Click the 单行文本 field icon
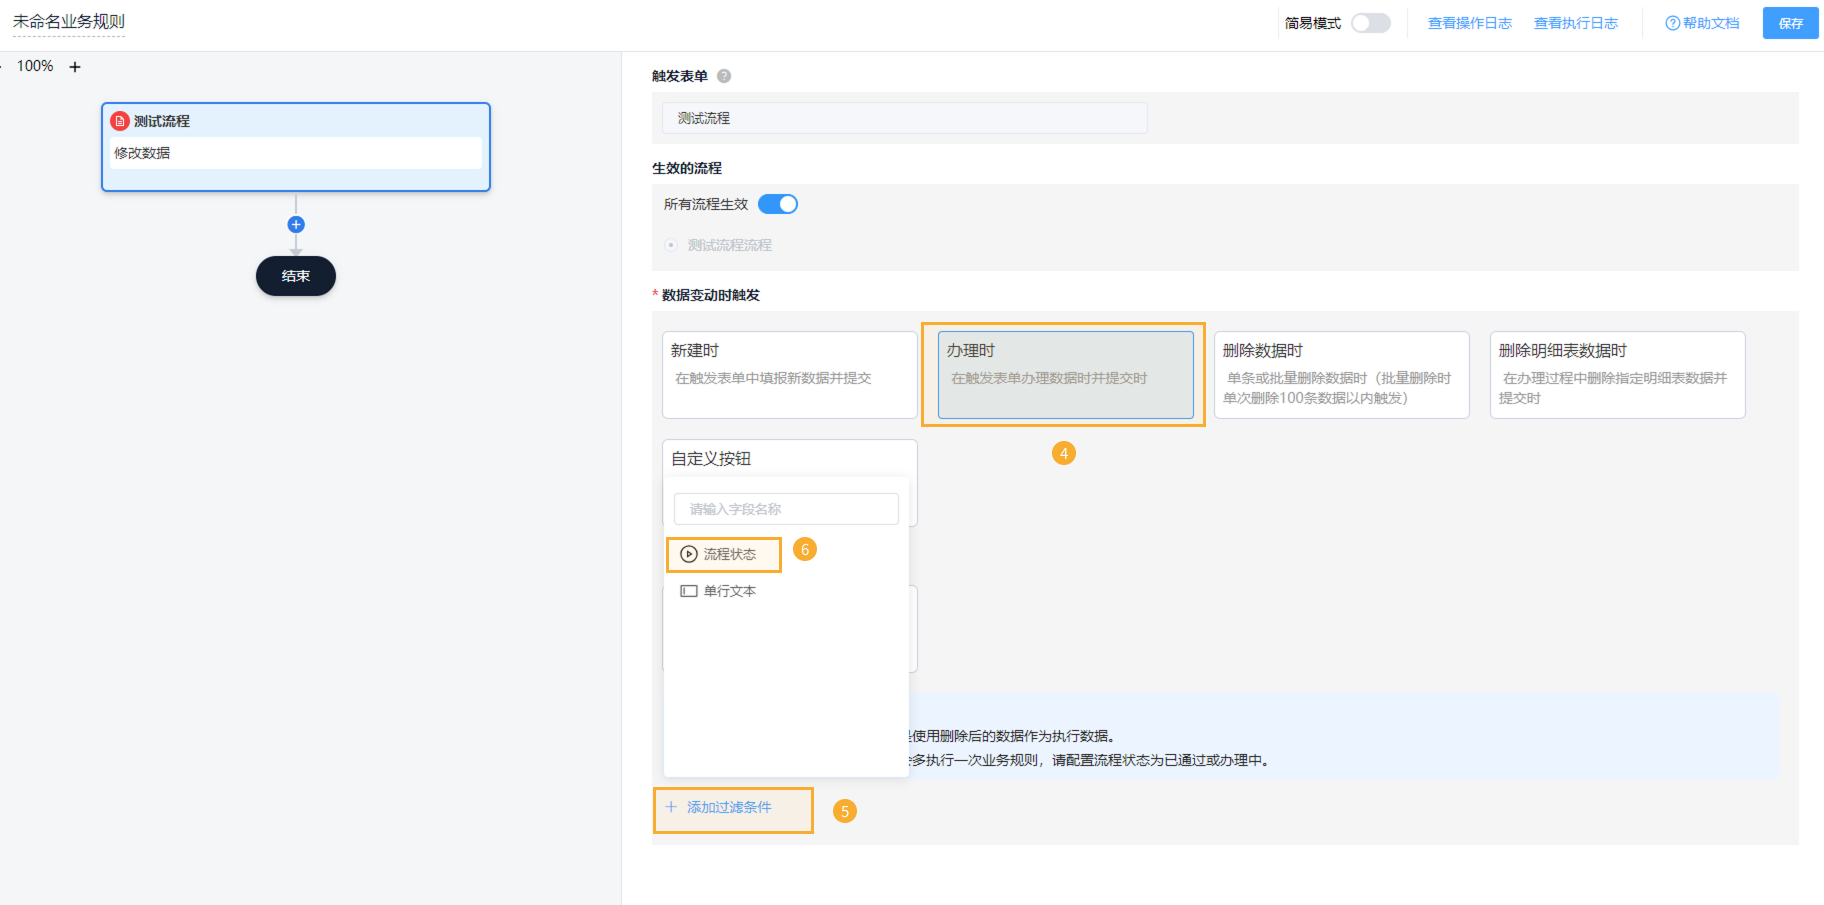The image size is (1824, 905). 689,591
